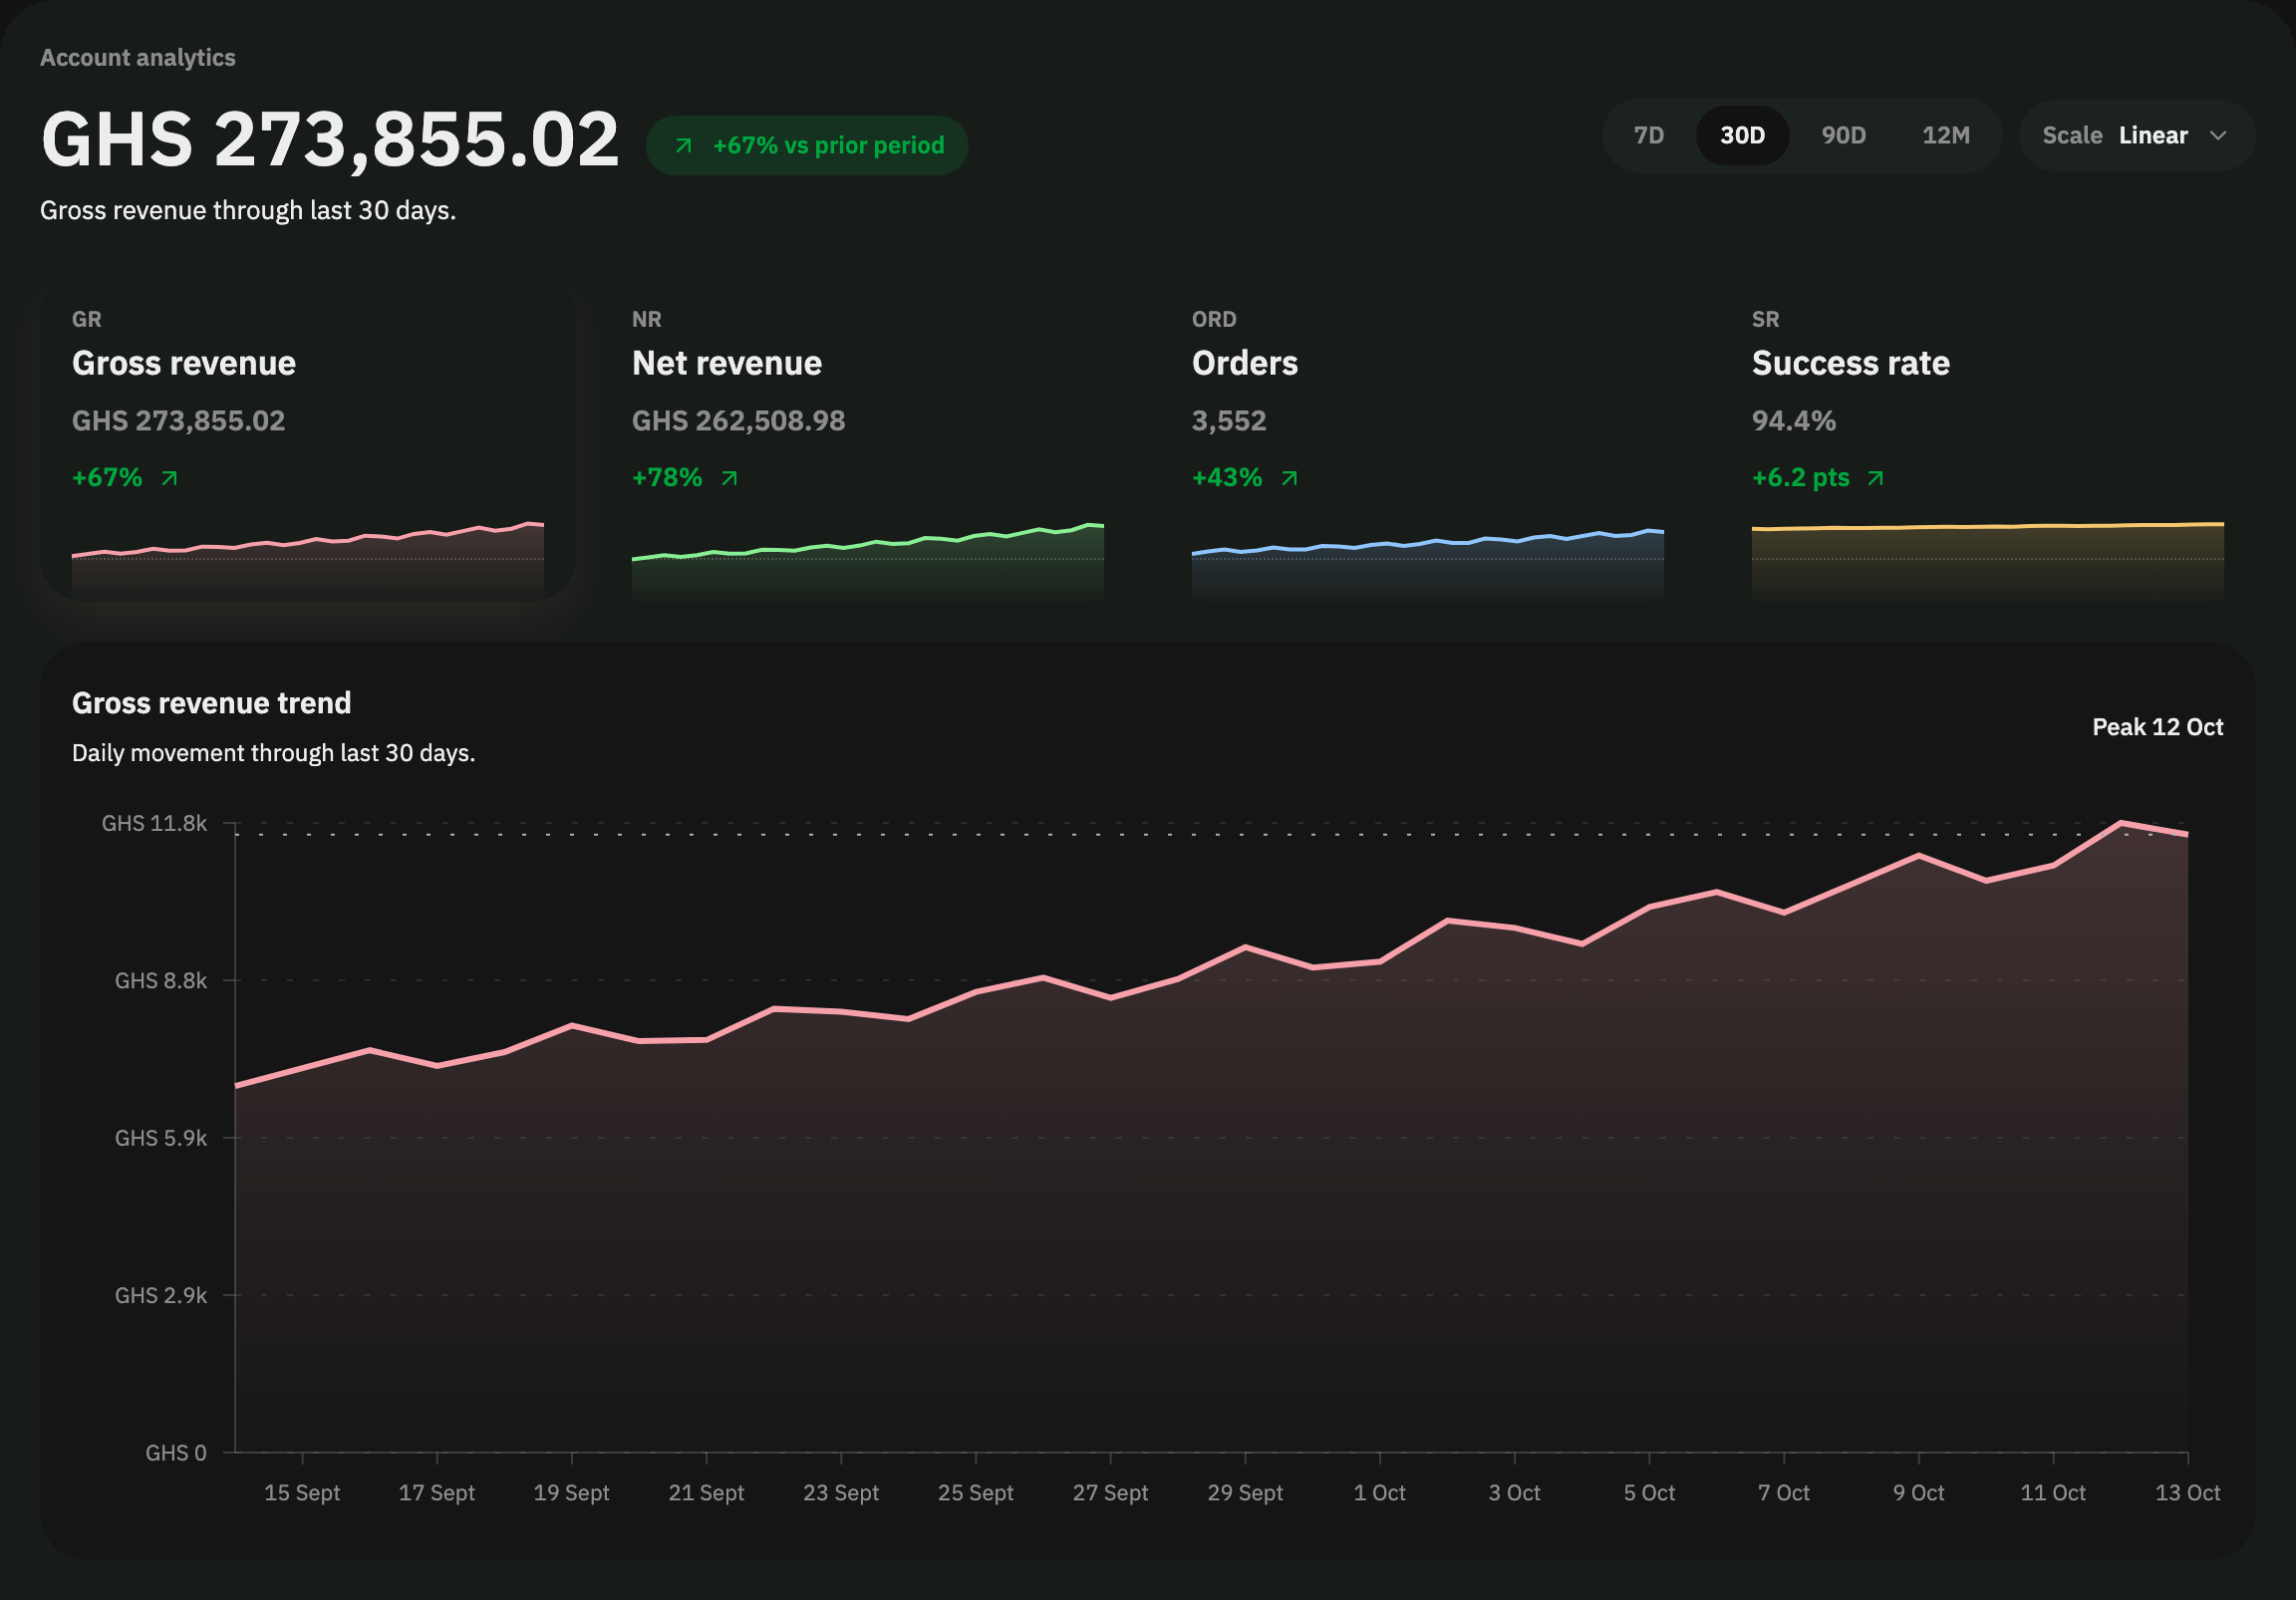
Task: Switch the time range to 7D
Action: point(1648,135)
